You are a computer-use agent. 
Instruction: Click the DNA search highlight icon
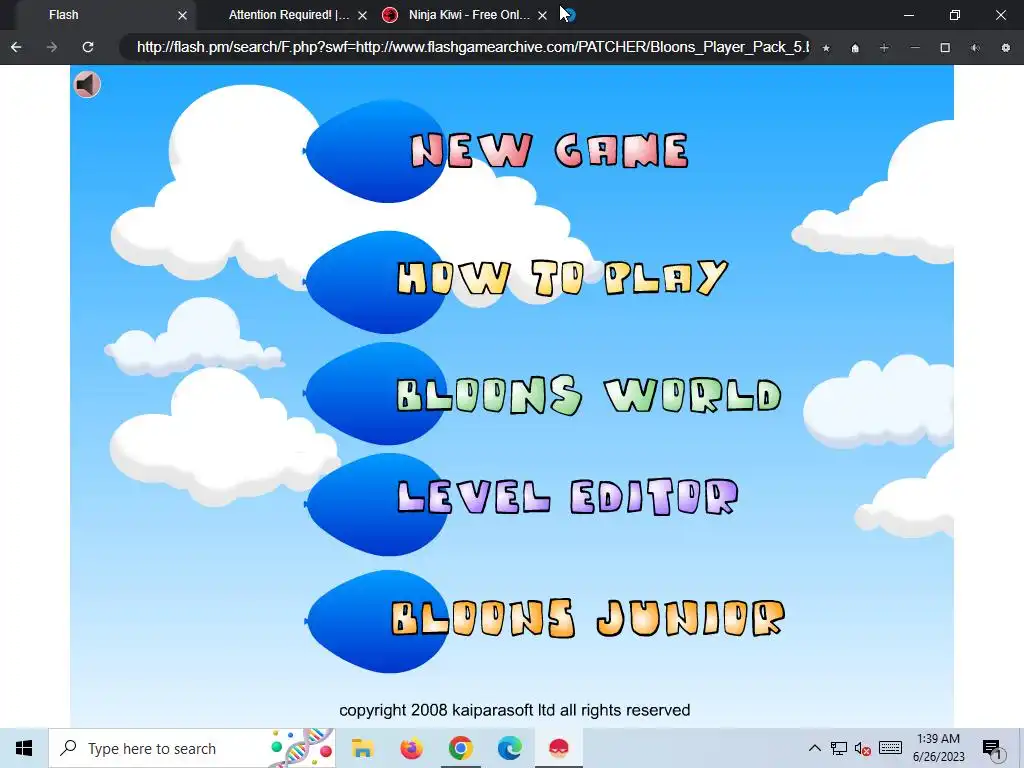[302, 748]
